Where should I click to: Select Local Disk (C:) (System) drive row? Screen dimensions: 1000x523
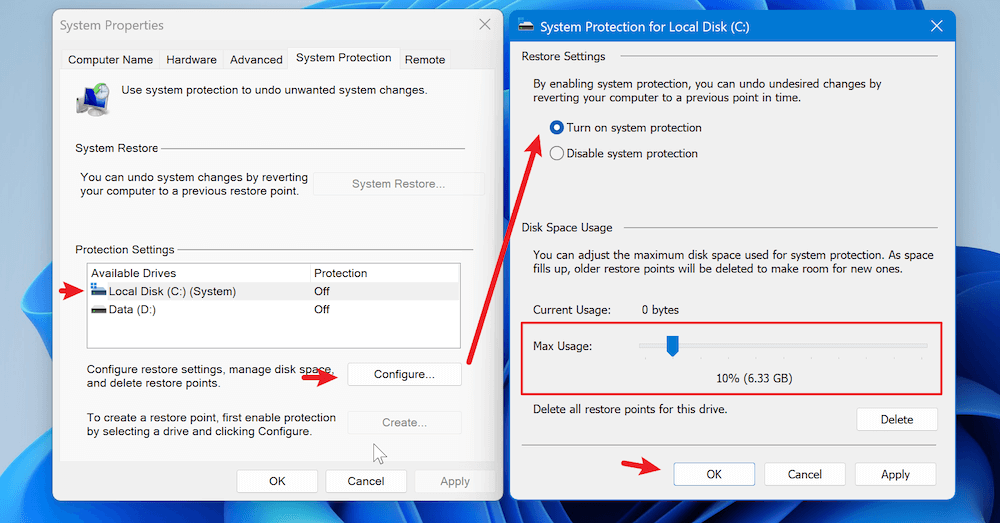pos(273,291)
